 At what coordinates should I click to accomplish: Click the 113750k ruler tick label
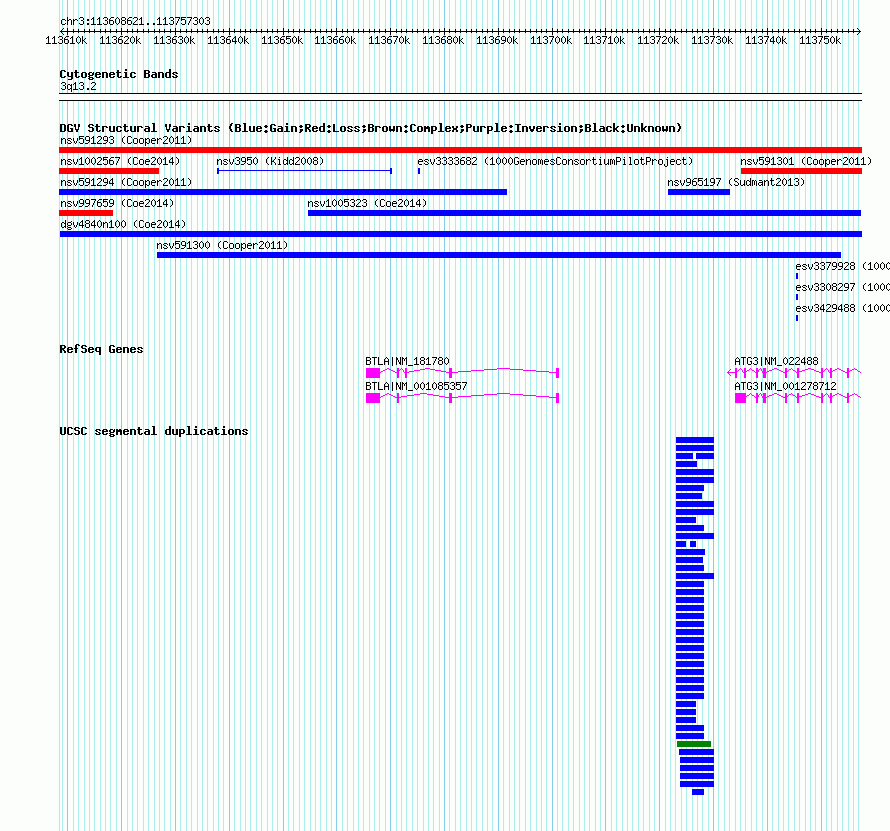coord(820,40)
